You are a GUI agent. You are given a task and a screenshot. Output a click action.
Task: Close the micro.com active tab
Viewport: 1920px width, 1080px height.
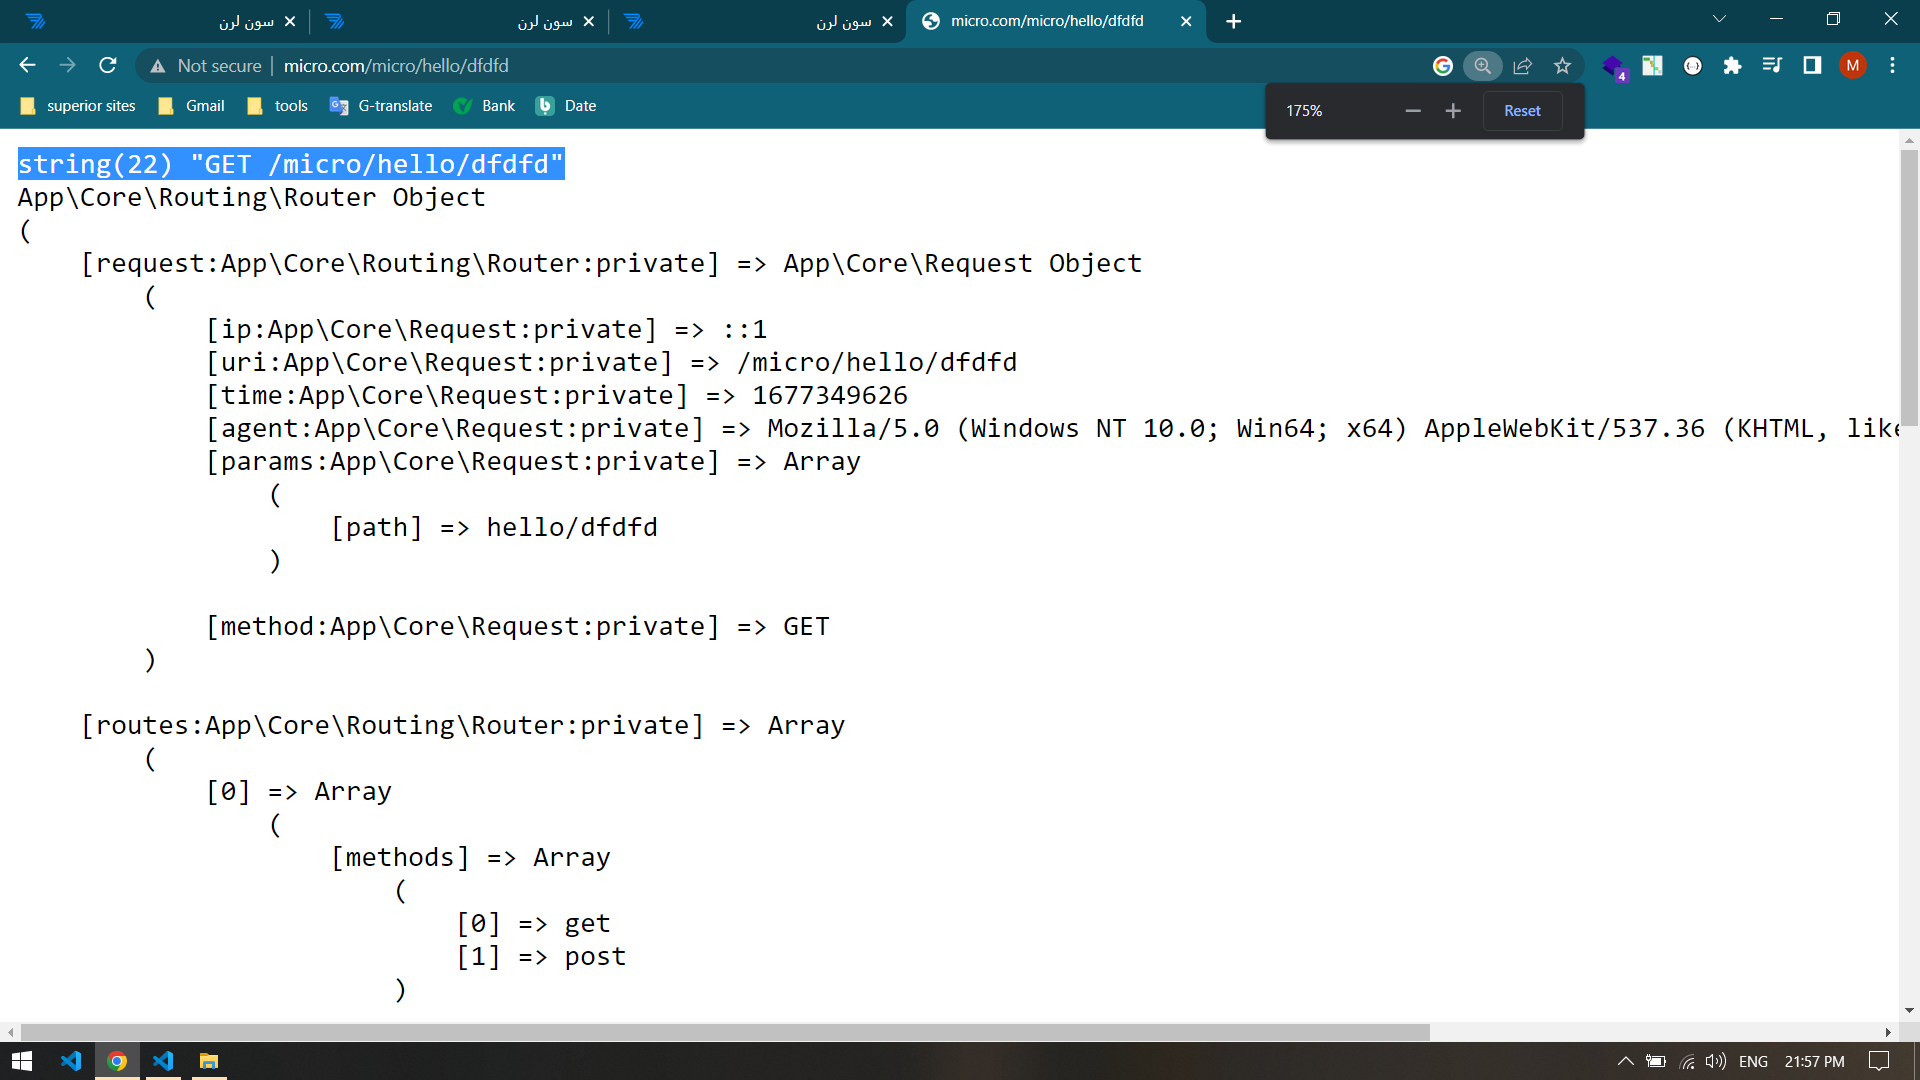[x=1186, y=21]
